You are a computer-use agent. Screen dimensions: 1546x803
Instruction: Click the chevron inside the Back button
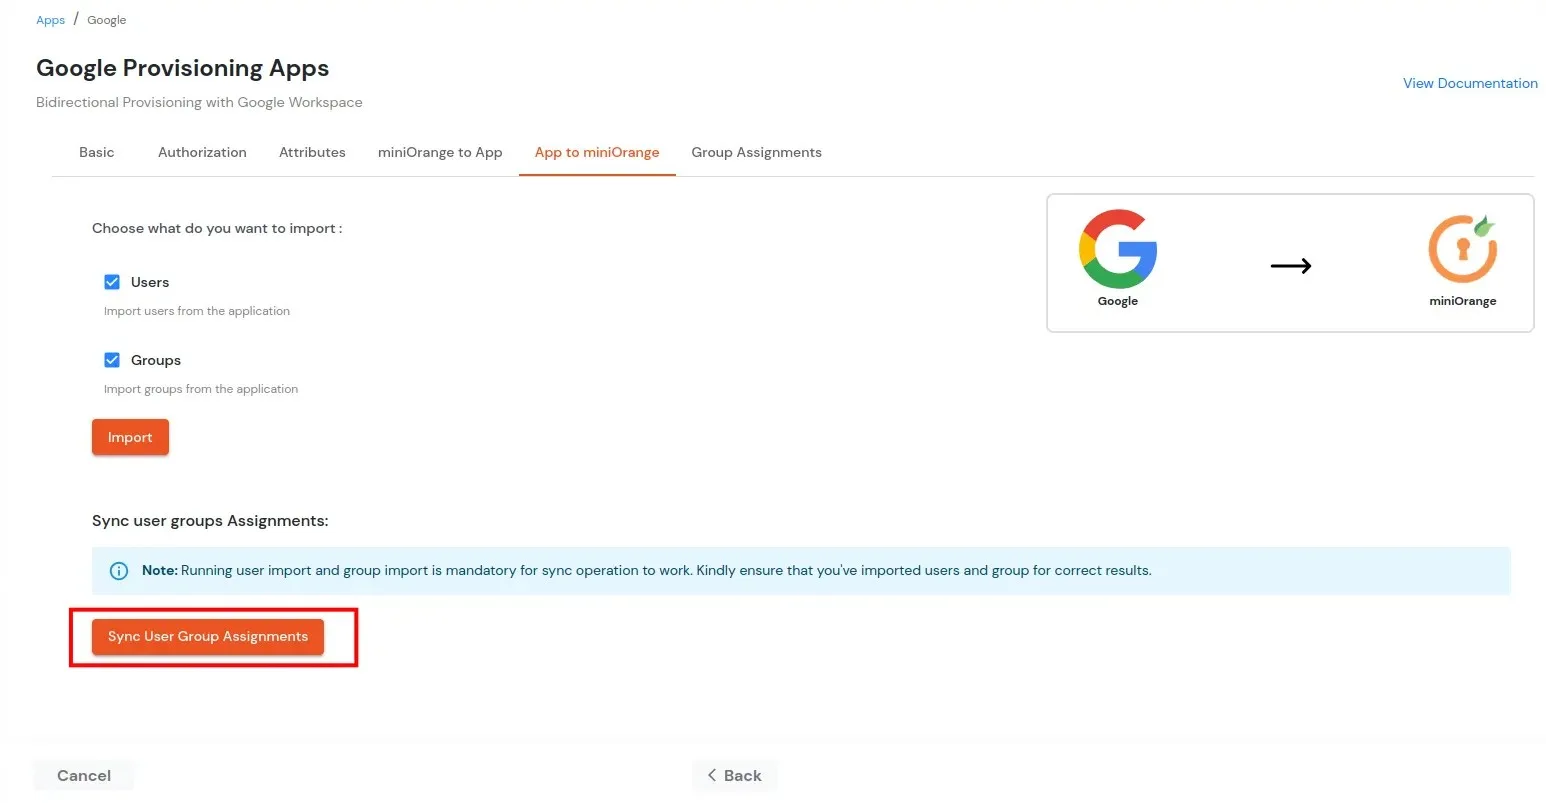(712, 775)
